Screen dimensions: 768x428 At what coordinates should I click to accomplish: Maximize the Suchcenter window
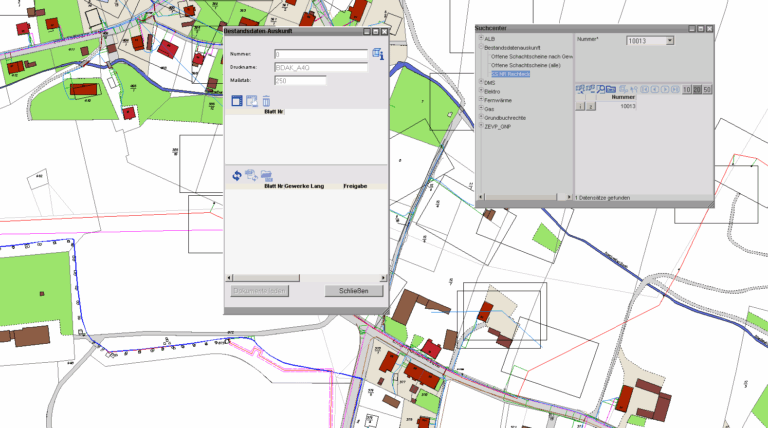pyautogui.click(x=700, y=29)
